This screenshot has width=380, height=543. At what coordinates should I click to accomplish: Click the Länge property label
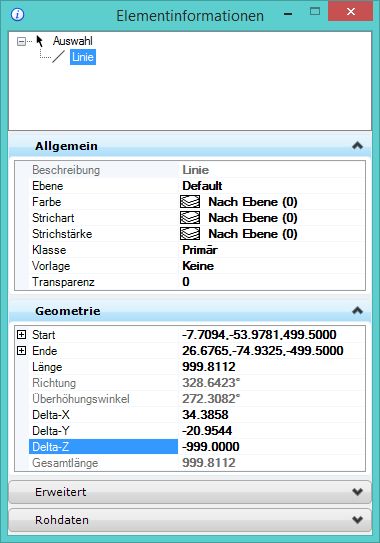pyautogui.click(x=47, y=367)
